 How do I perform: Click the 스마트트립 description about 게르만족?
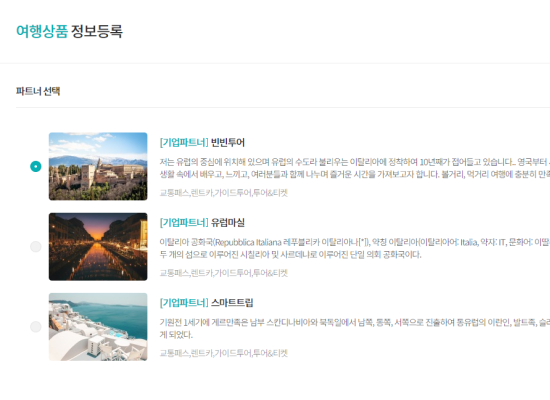(x=355, y=328)
